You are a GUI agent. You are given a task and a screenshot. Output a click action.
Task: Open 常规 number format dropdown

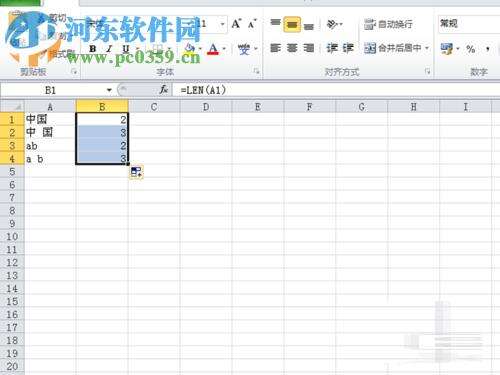[x=469, y=24]
